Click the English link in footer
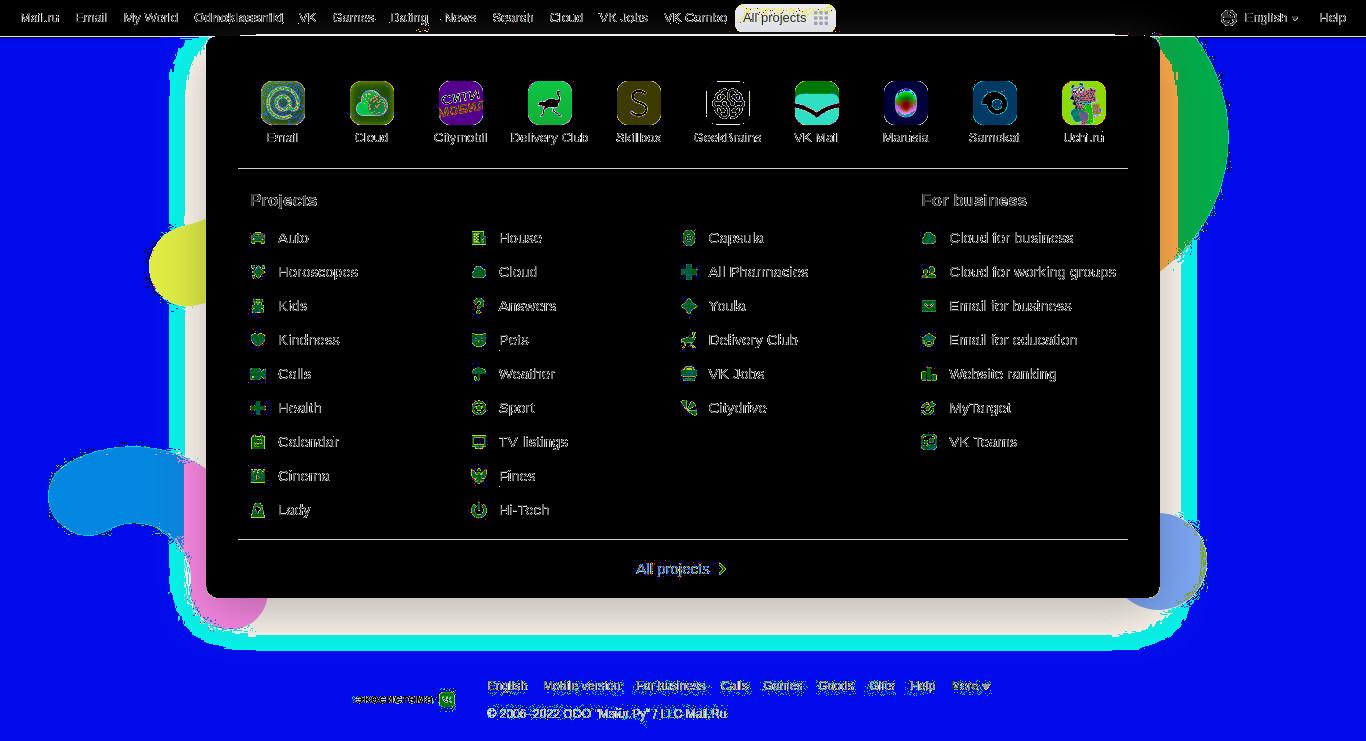Image resolution: width=1366 pixels, height=741 pixels. click(x=507, y=686)
